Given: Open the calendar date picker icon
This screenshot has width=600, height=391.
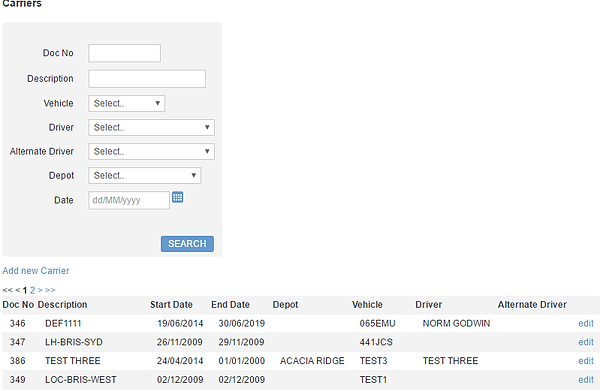Looking at the screenshot, I should (177, 197).
